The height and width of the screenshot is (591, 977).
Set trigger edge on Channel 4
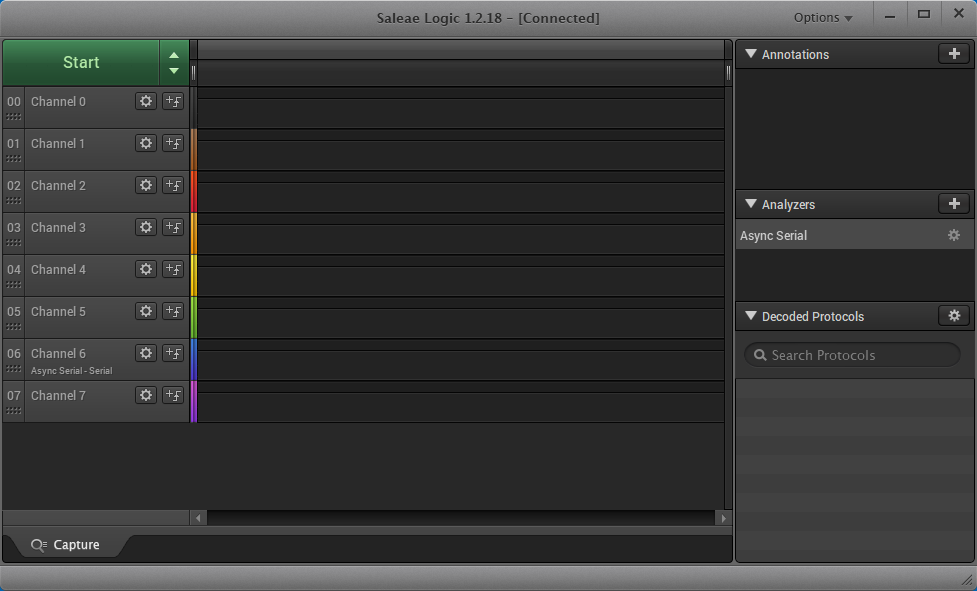click(173, 270)
